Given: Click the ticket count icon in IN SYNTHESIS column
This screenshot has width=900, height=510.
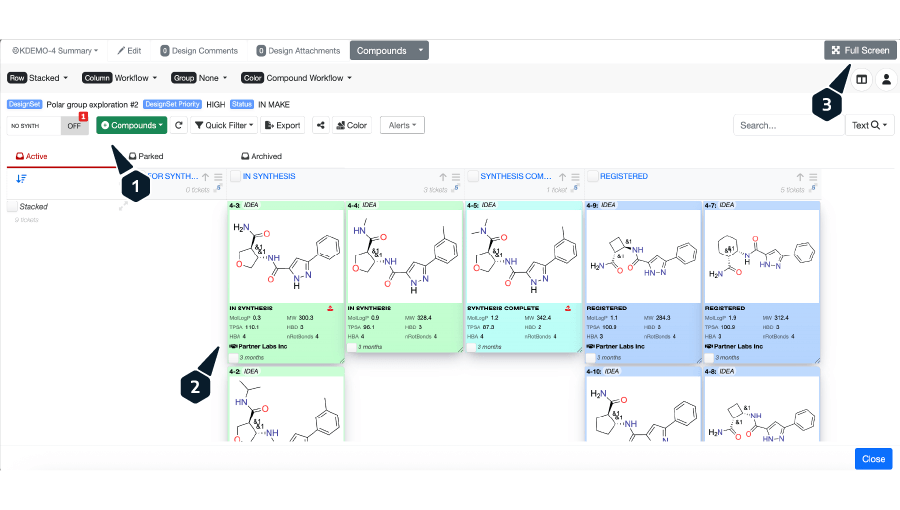Looking at the screenshot, I should (456, 188).
